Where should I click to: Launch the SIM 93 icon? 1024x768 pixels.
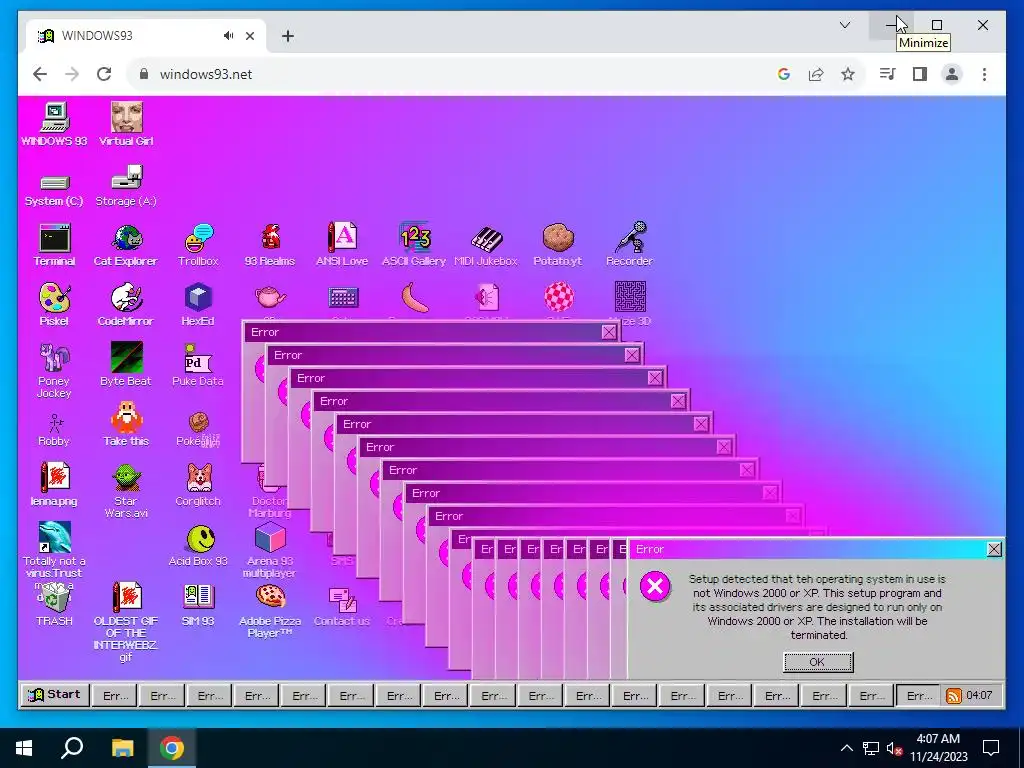[198, 605]
